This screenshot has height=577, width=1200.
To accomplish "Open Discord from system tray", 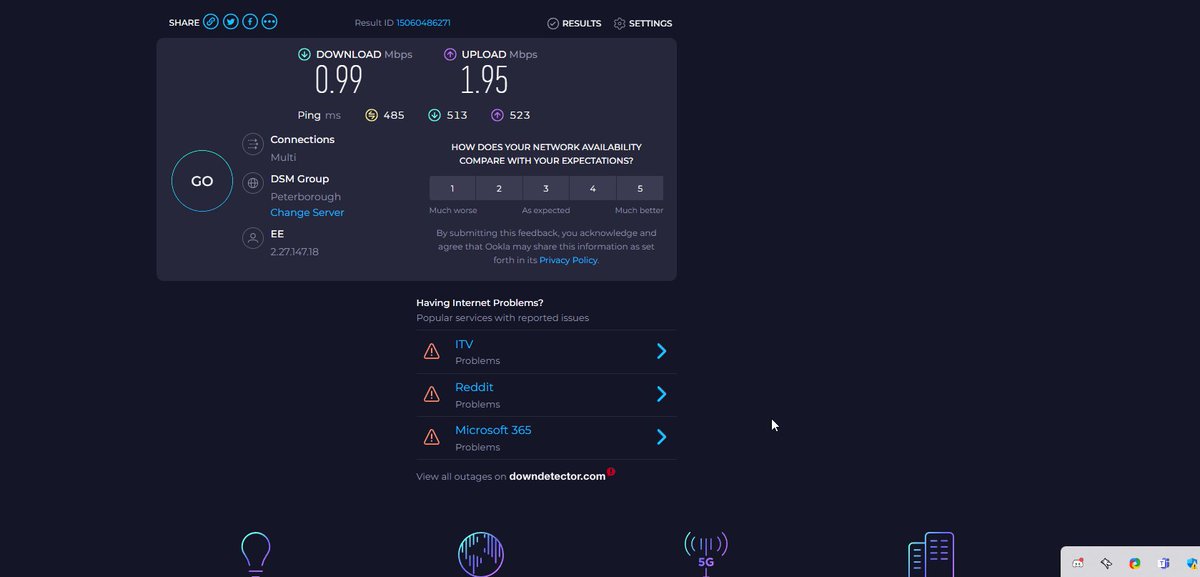I will click(x=1078, y=563).
